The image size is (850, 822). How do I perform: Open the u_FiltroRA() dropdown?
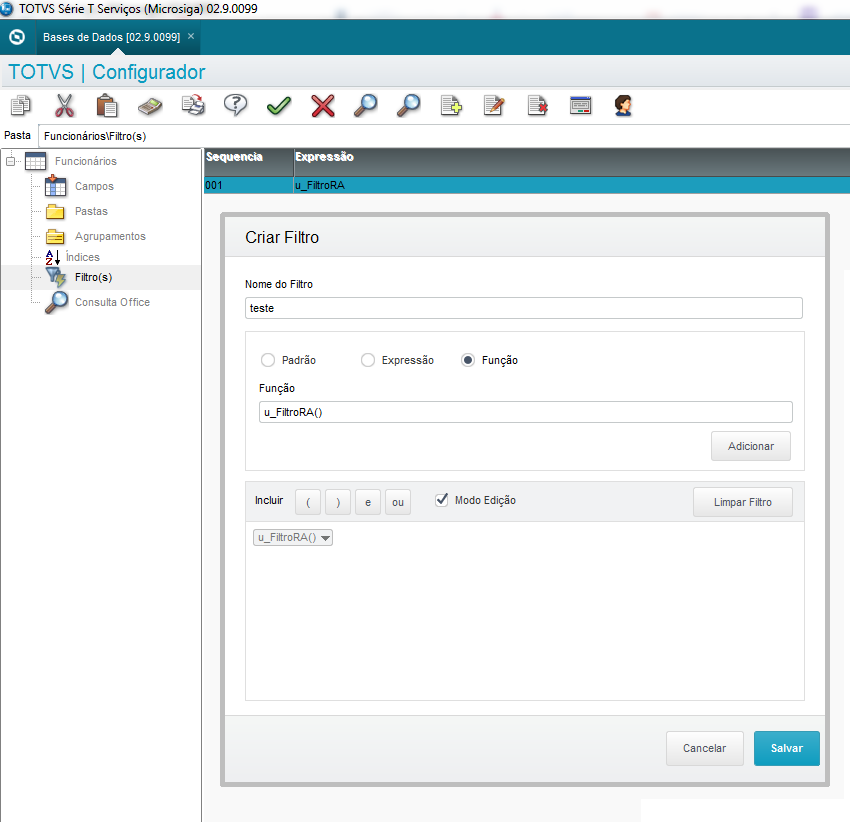tap(293, 537)
